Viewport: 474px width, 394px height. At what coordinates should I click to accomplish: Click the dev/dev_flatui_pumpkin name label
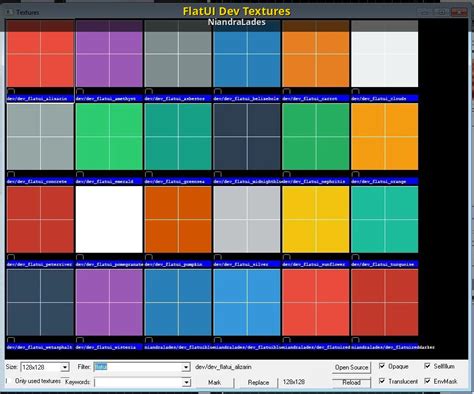(178, 264)
